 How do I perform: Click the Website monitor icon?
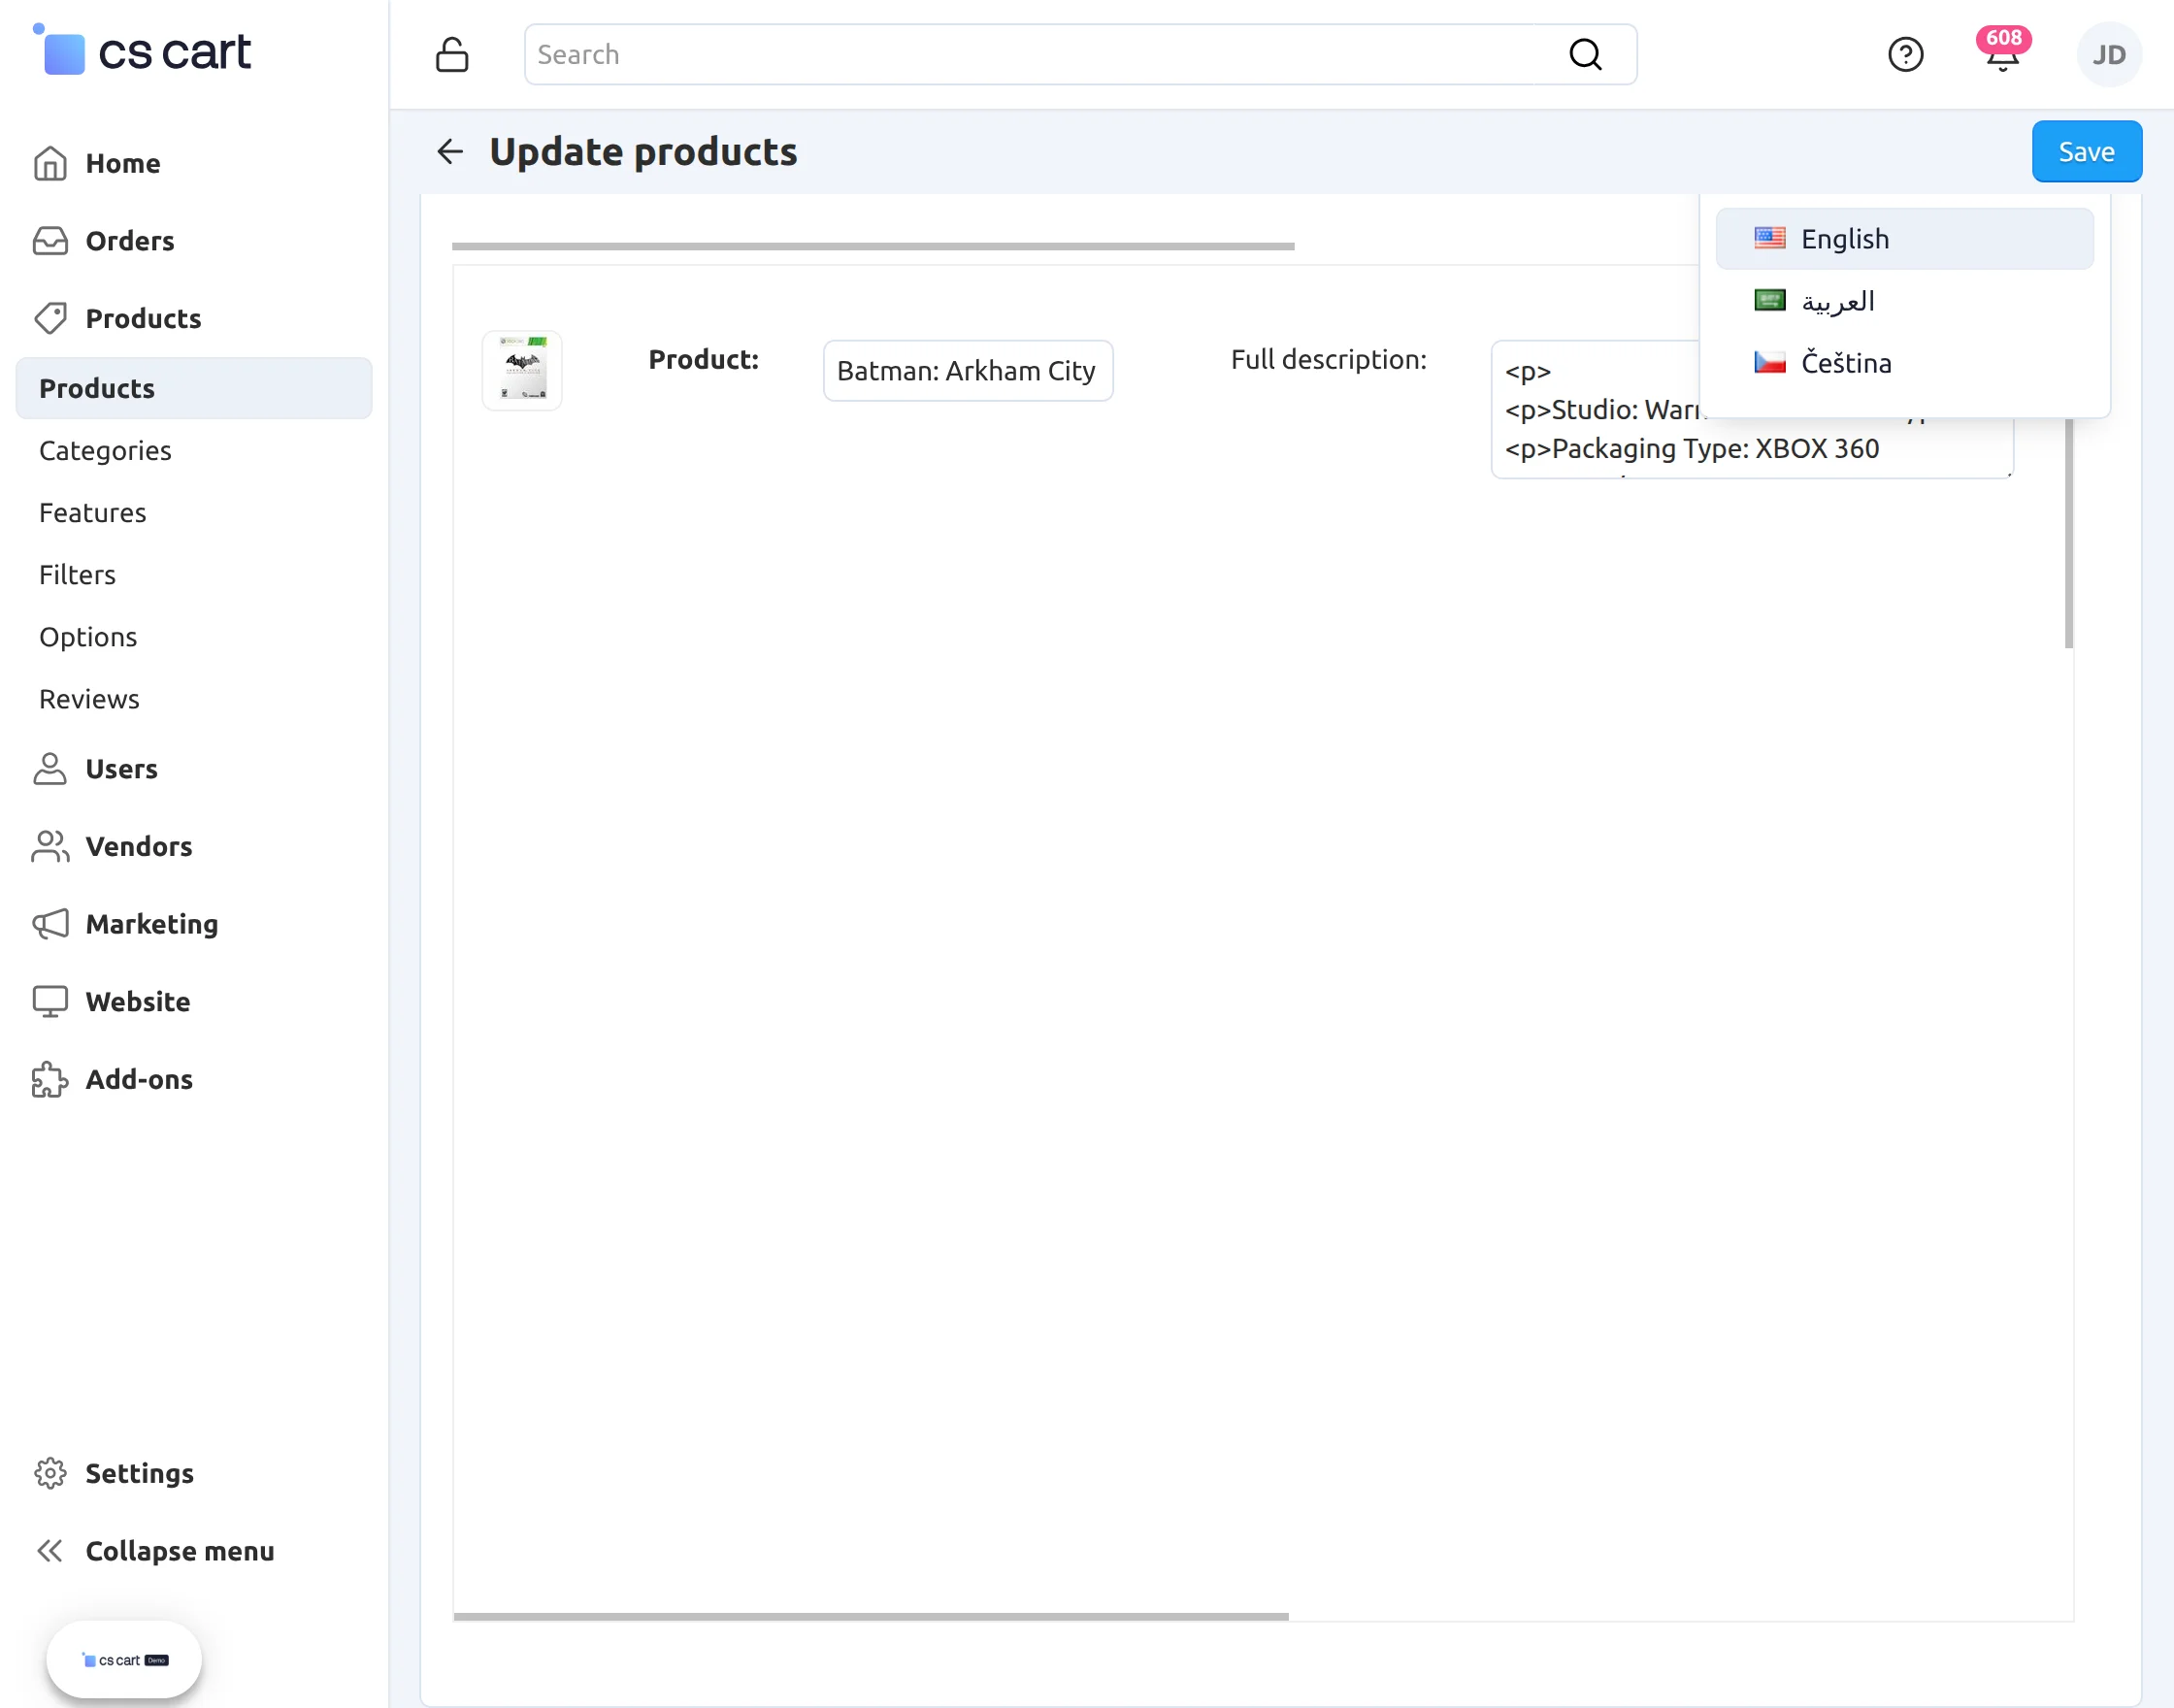pos(50,1001)
